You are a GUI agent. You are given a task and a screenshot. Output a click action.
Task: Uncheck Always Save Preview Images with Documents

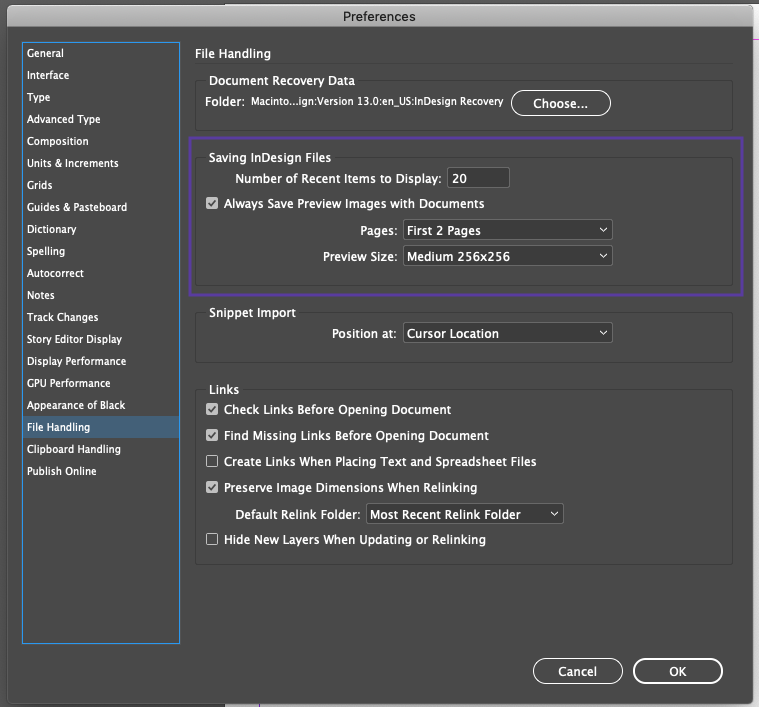point(212,204)
